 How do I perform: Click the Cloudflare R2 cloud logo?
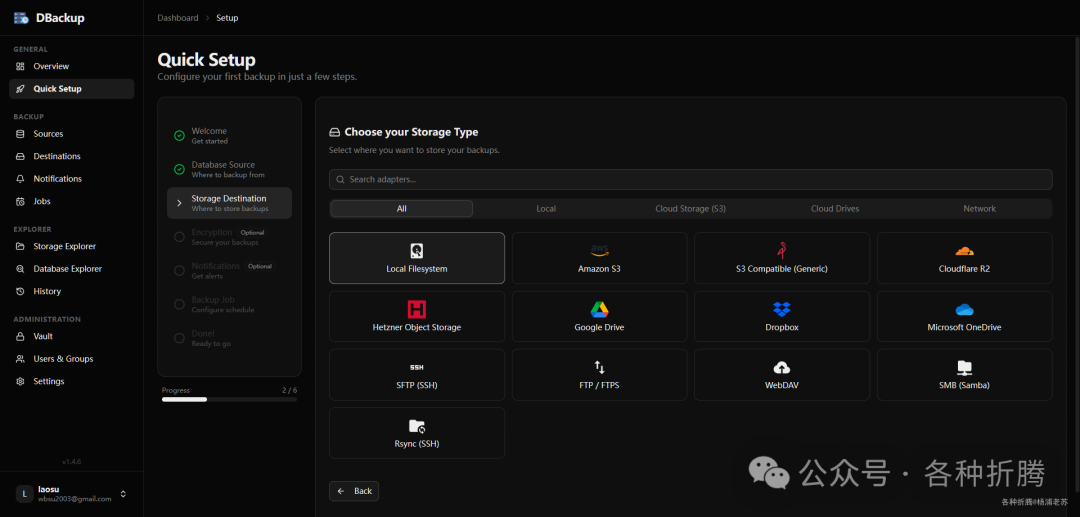(964, 251)
